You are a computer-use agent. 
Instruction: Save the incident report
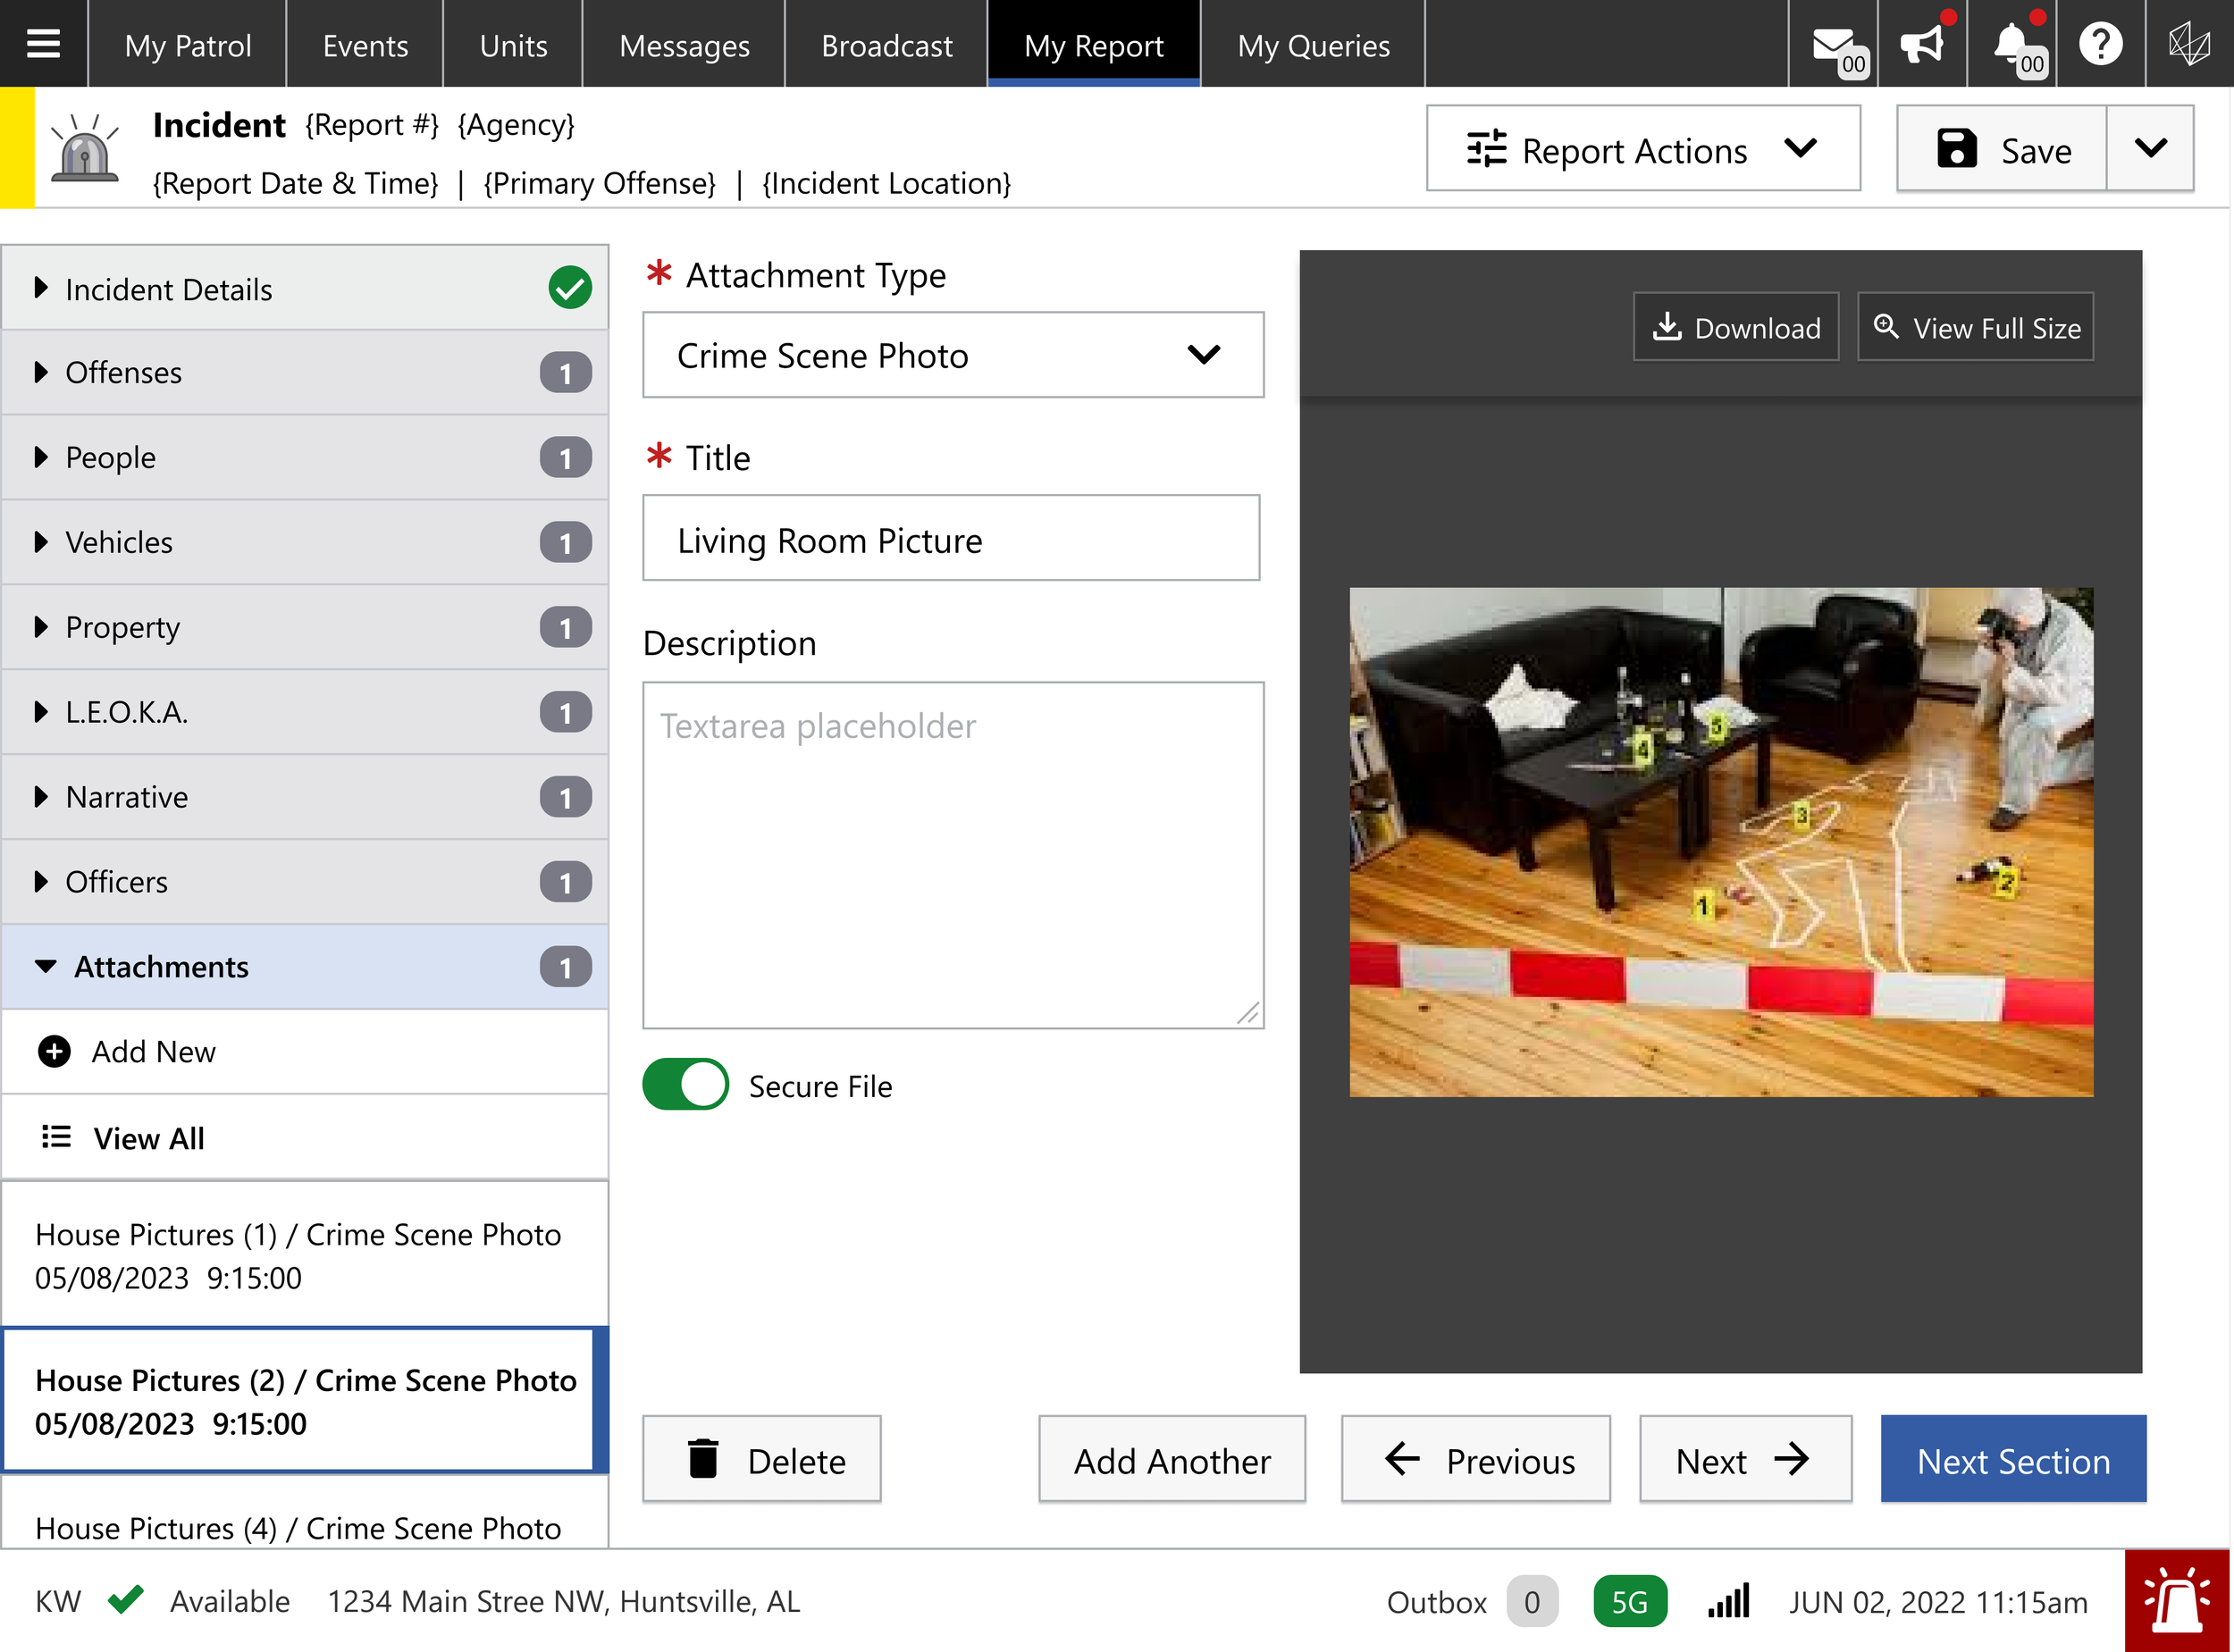(2002, 148)
